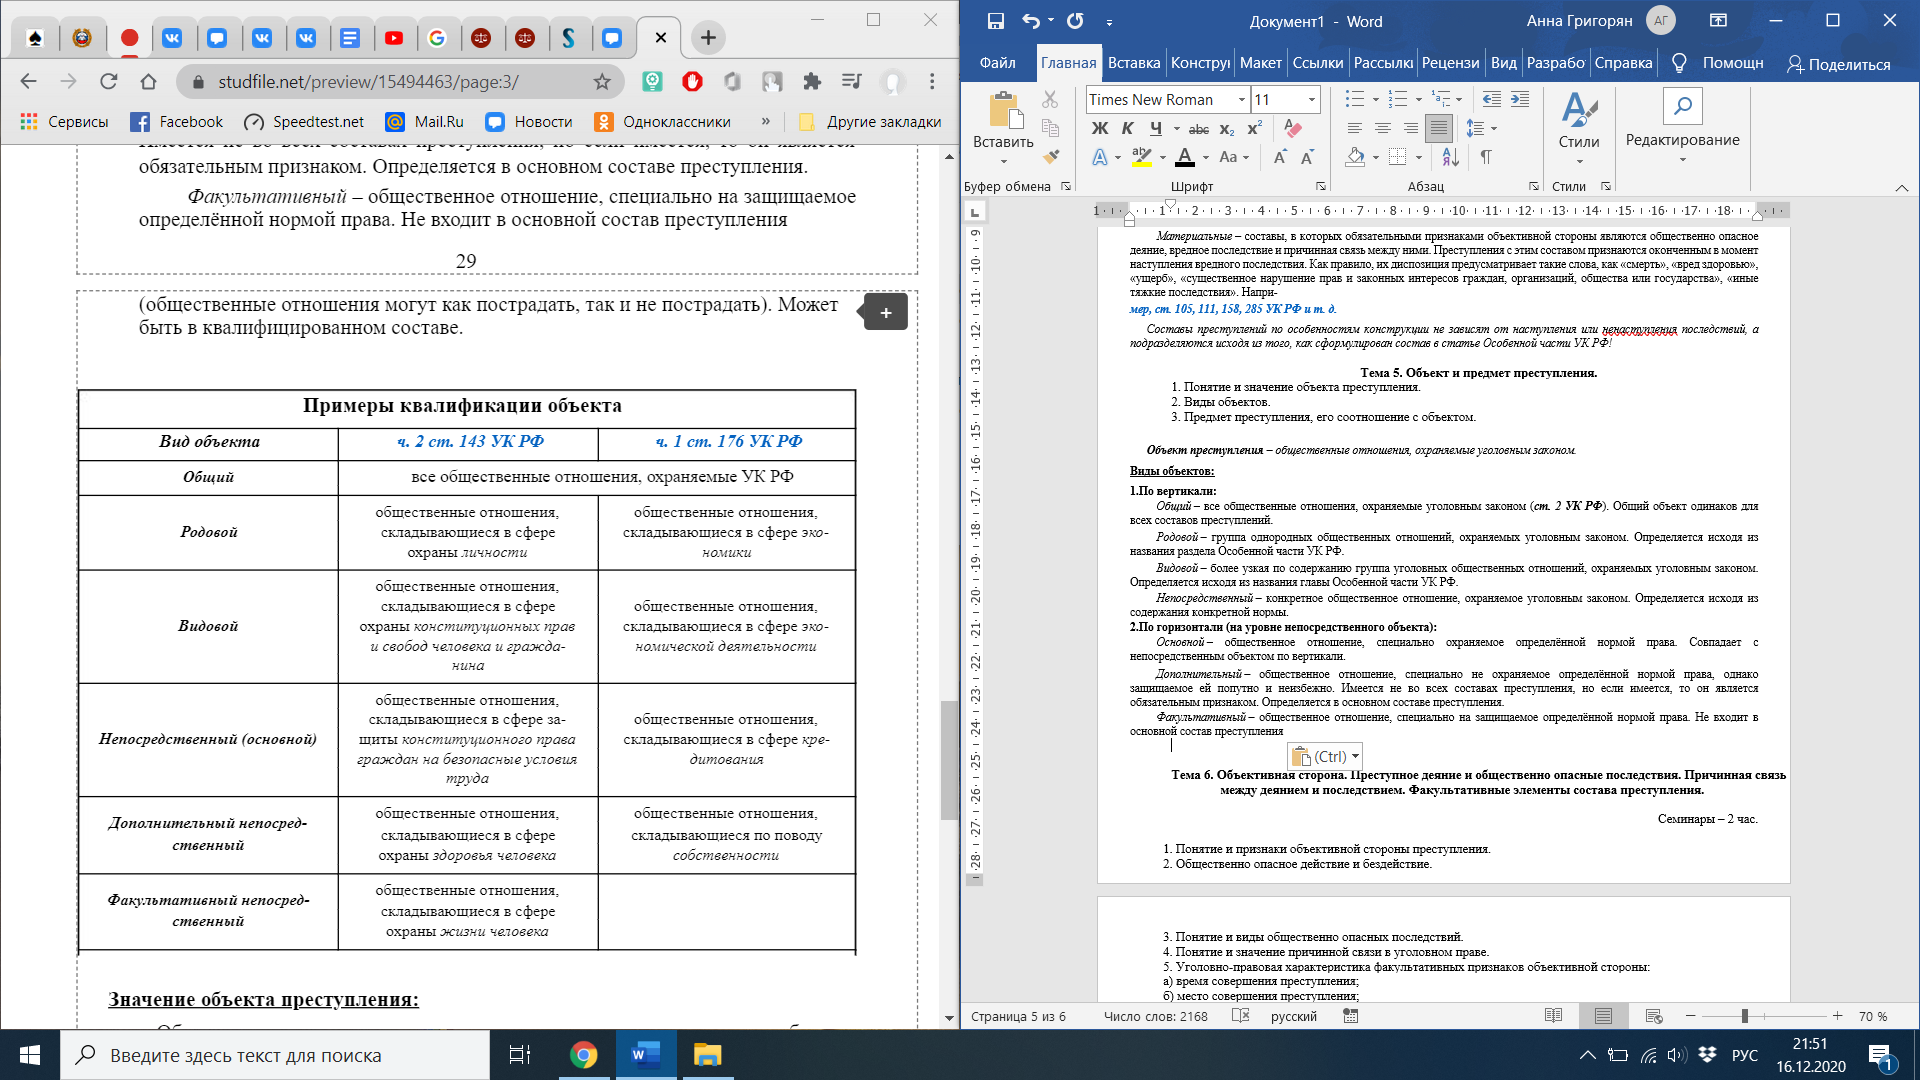The width and height of the screenshot is (1920, 1080).
Task: Click the Tell Me lightbulb icon in Word
Action: click(1679, 63)
